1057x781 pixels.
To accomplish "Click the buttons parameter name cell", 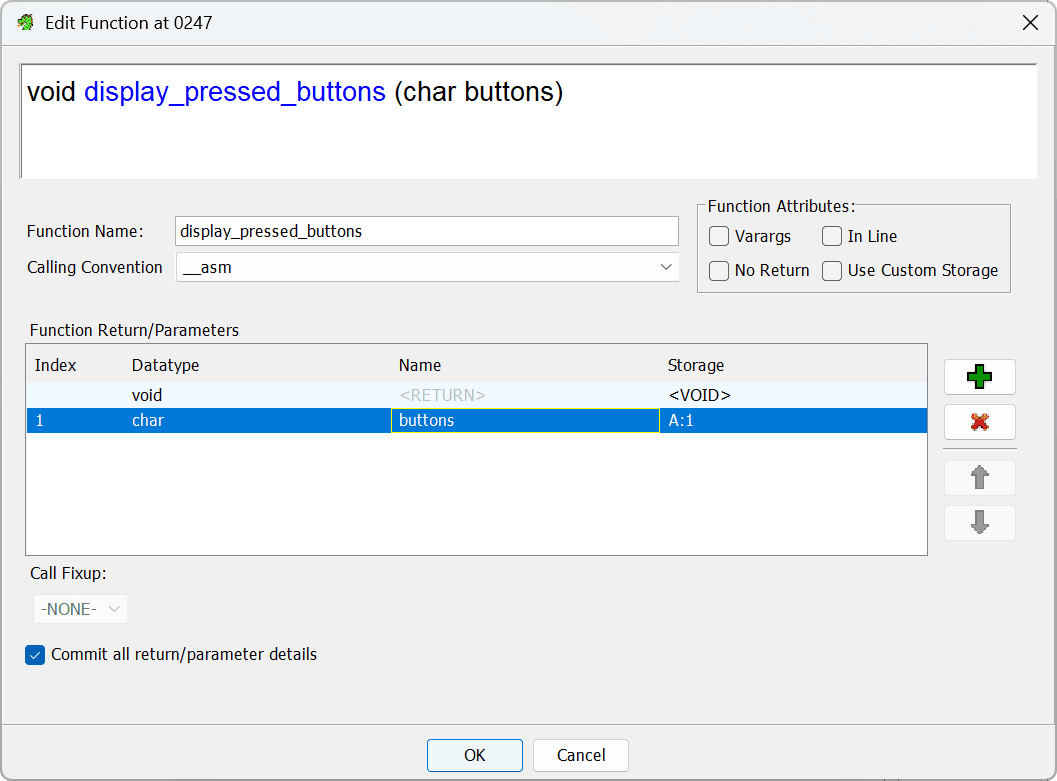I will tap(524, 421).
